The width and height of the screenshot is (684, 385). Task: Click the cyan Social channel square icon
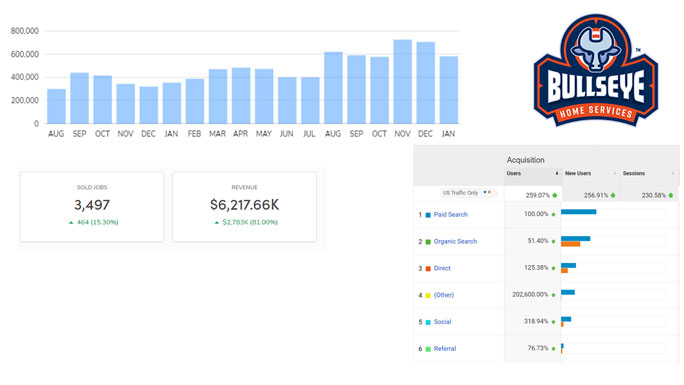pos(428,322)
